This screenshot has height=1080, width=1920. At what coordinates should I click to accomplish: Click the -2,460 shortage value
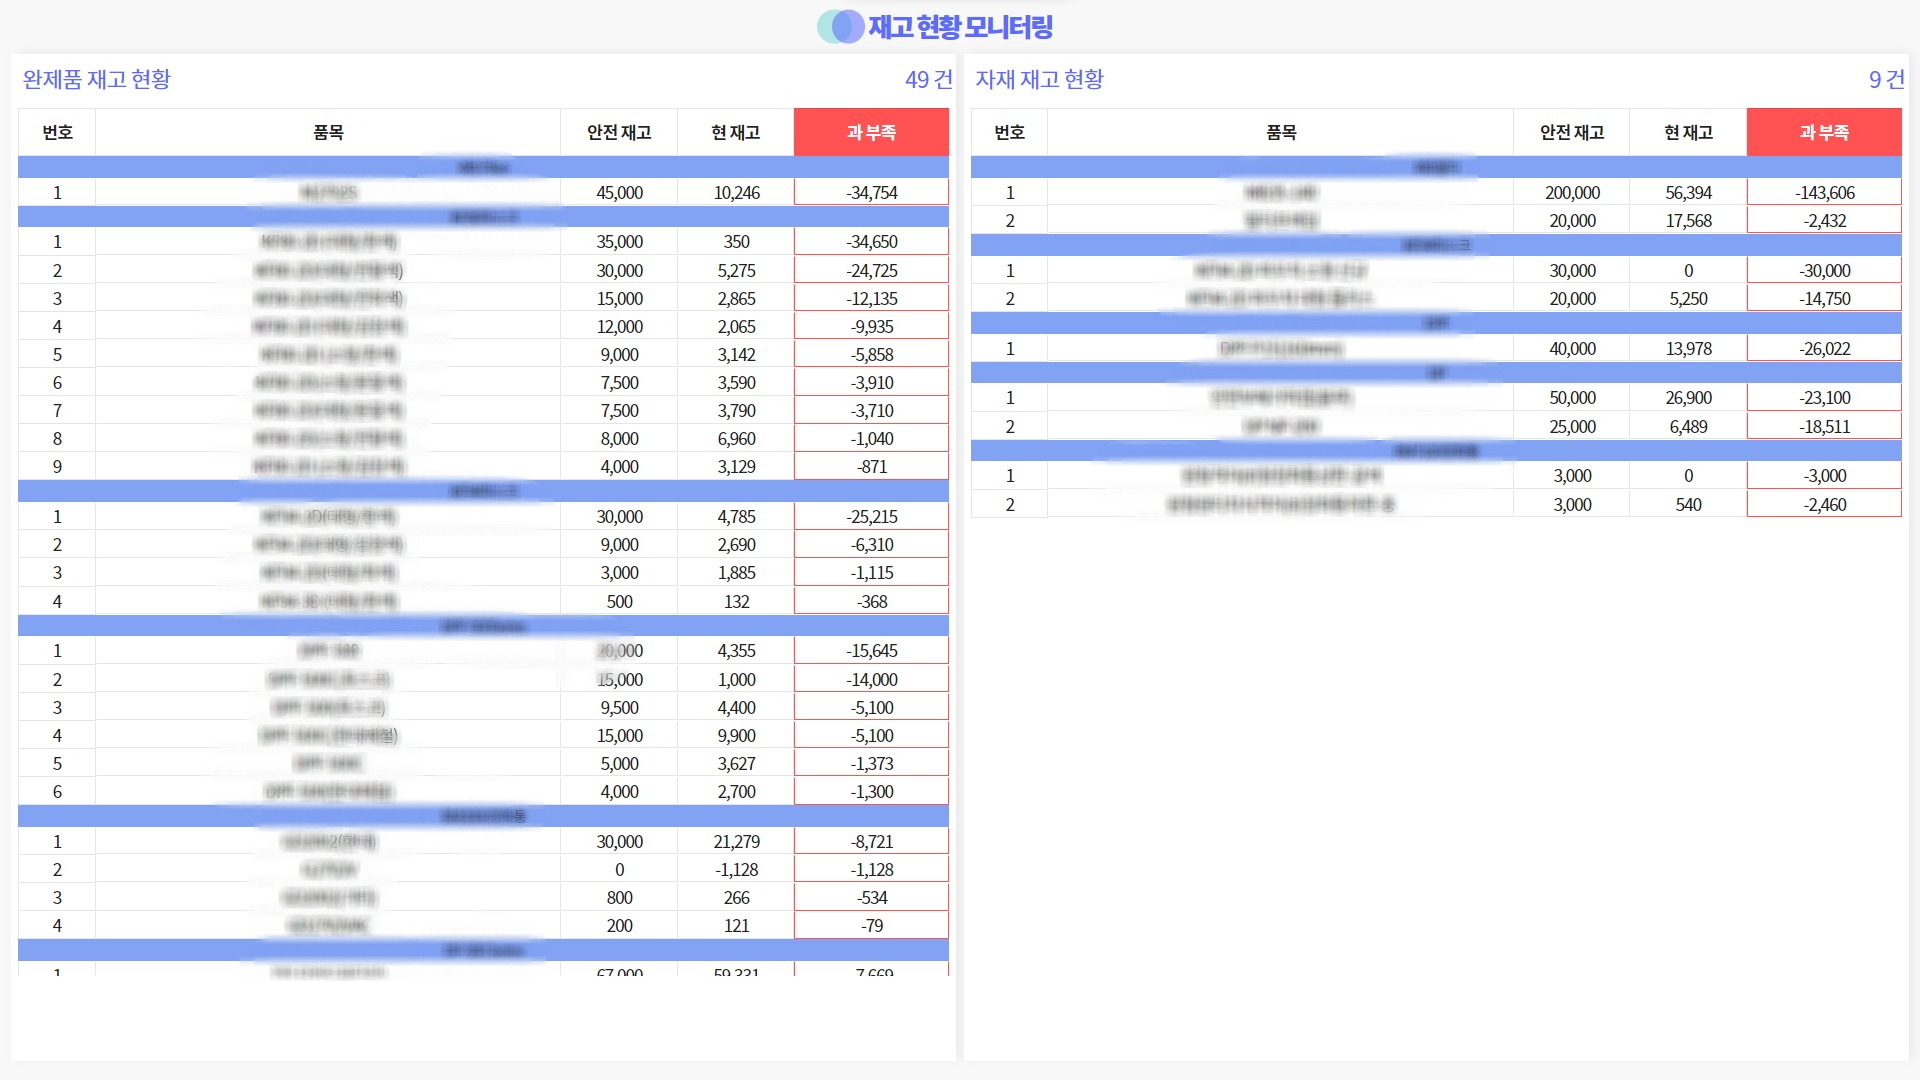1824,504
